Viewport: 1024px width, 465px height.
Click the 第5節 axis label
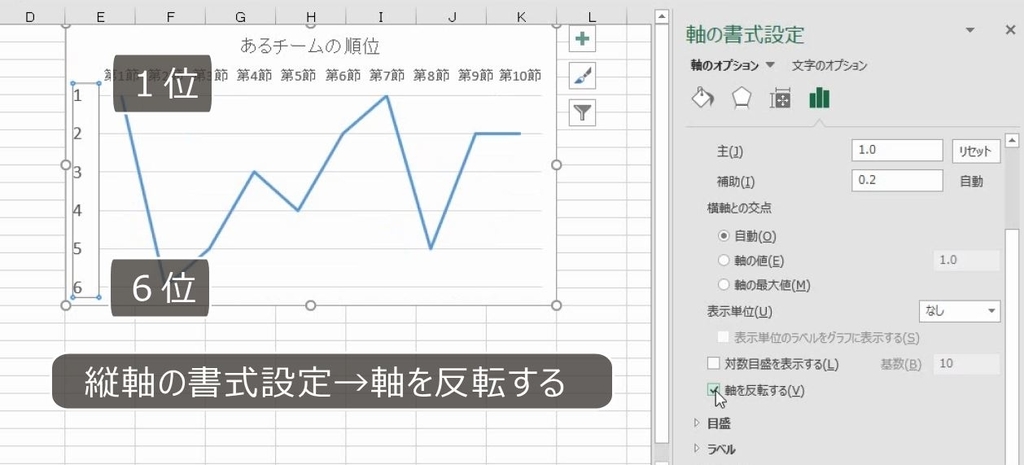298,76
